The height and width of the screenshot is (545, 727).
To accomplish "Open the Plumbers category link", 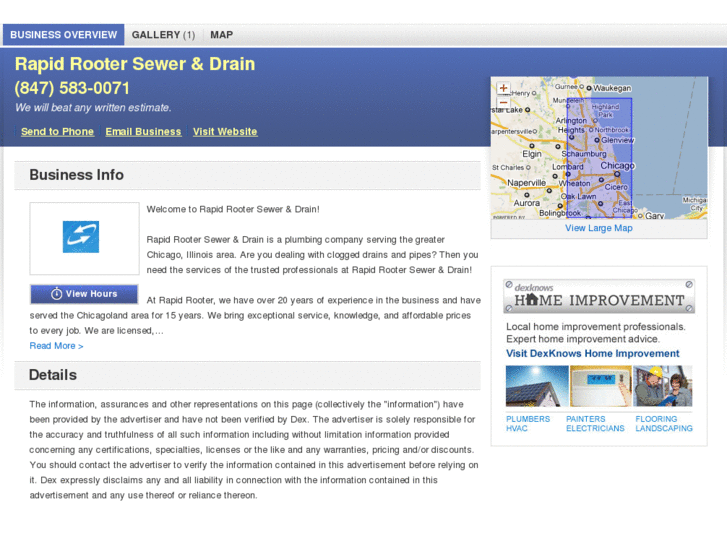I will (x=528, y=419).
